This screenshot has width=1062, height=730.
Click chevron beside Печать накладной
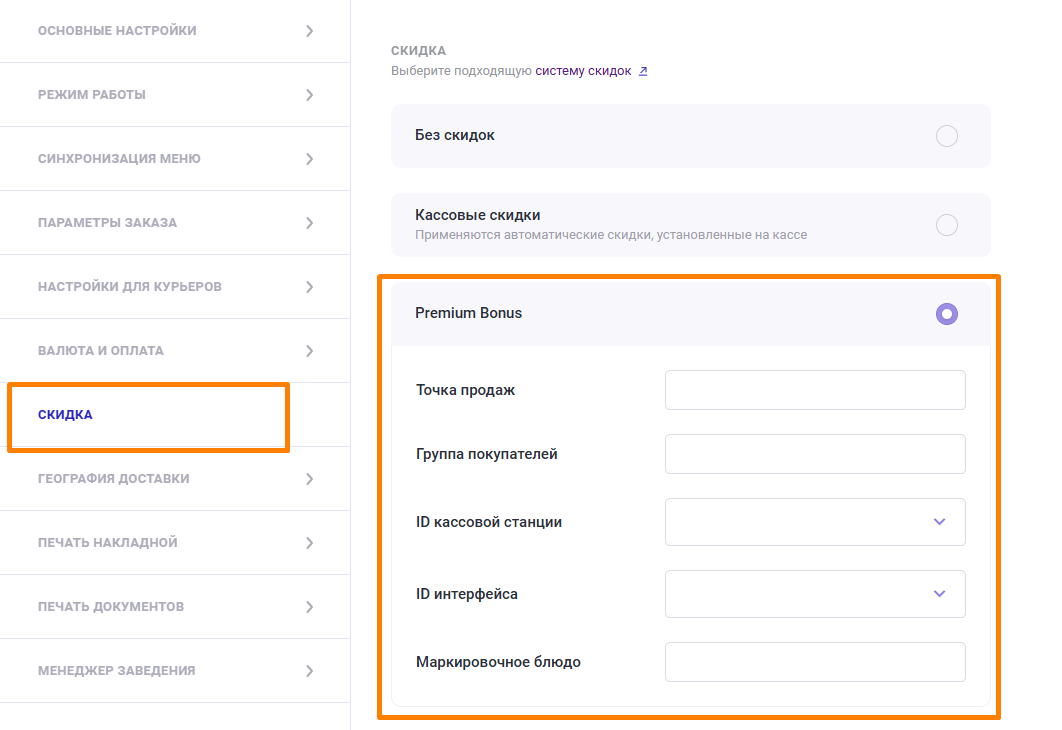[x=309, y=543]
